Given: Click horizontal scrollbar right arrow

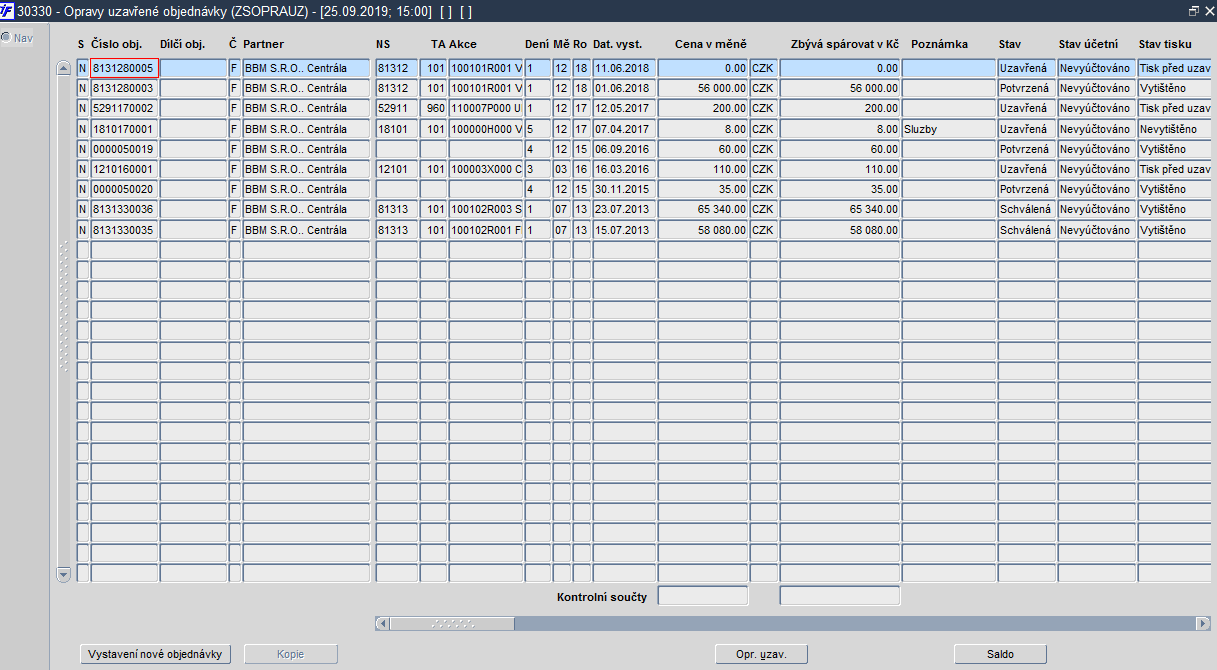Looking at the screenshot, I should (x=1203, y=623).
